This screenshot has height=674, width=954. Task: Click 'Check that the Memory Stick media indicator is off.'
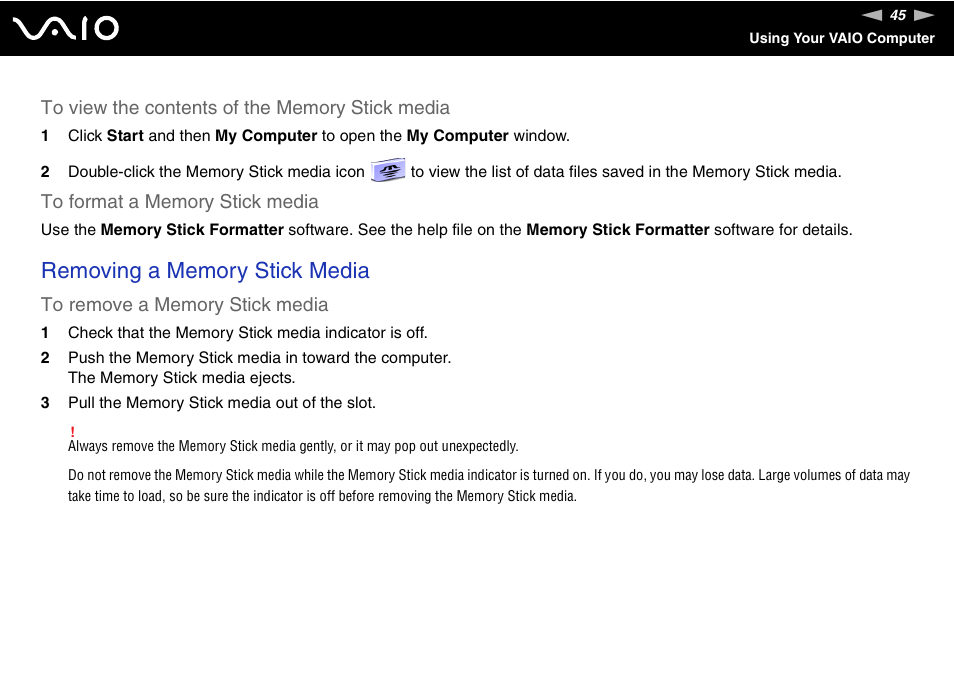click(248, 333)
